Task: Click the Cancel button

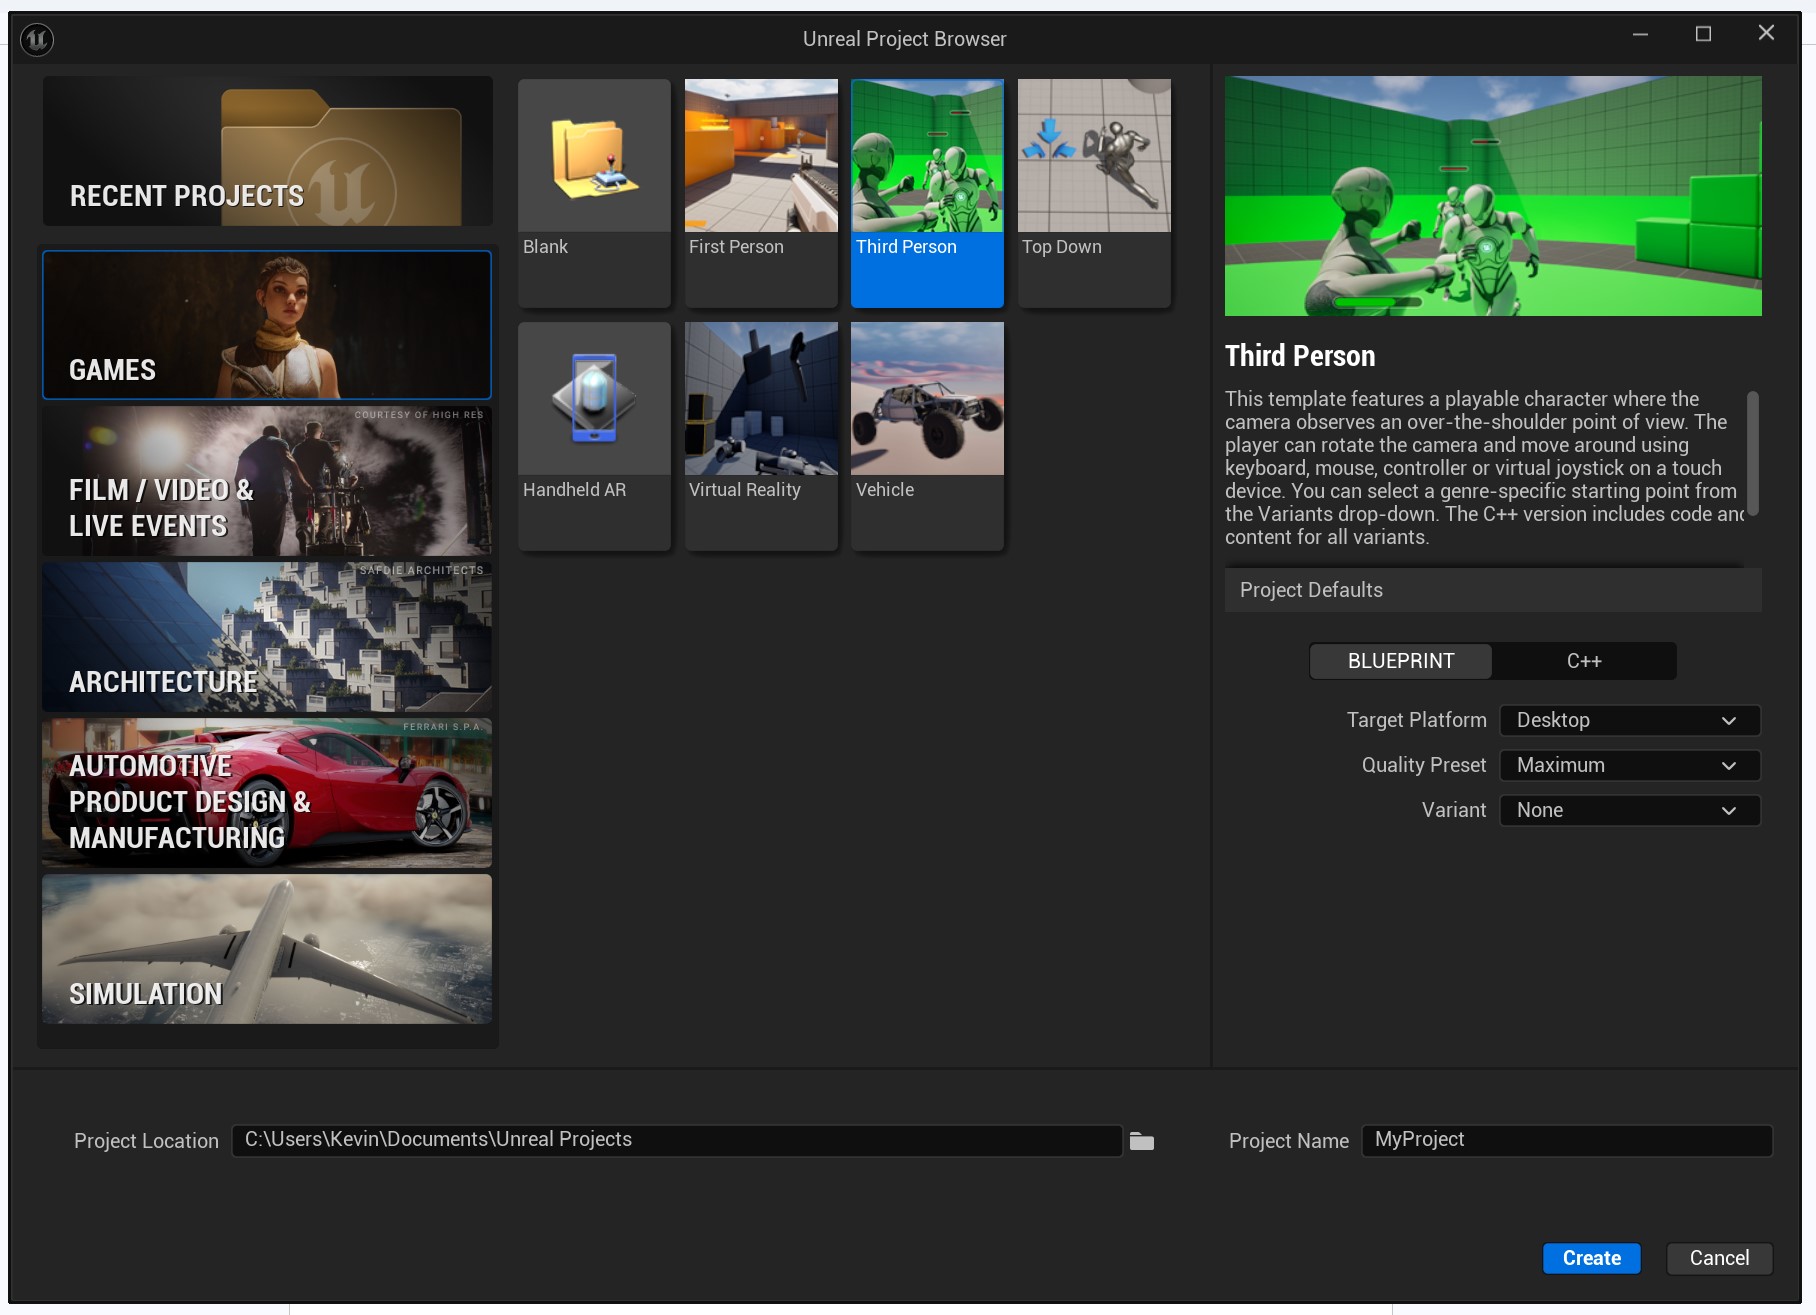Action: 1720,1258
